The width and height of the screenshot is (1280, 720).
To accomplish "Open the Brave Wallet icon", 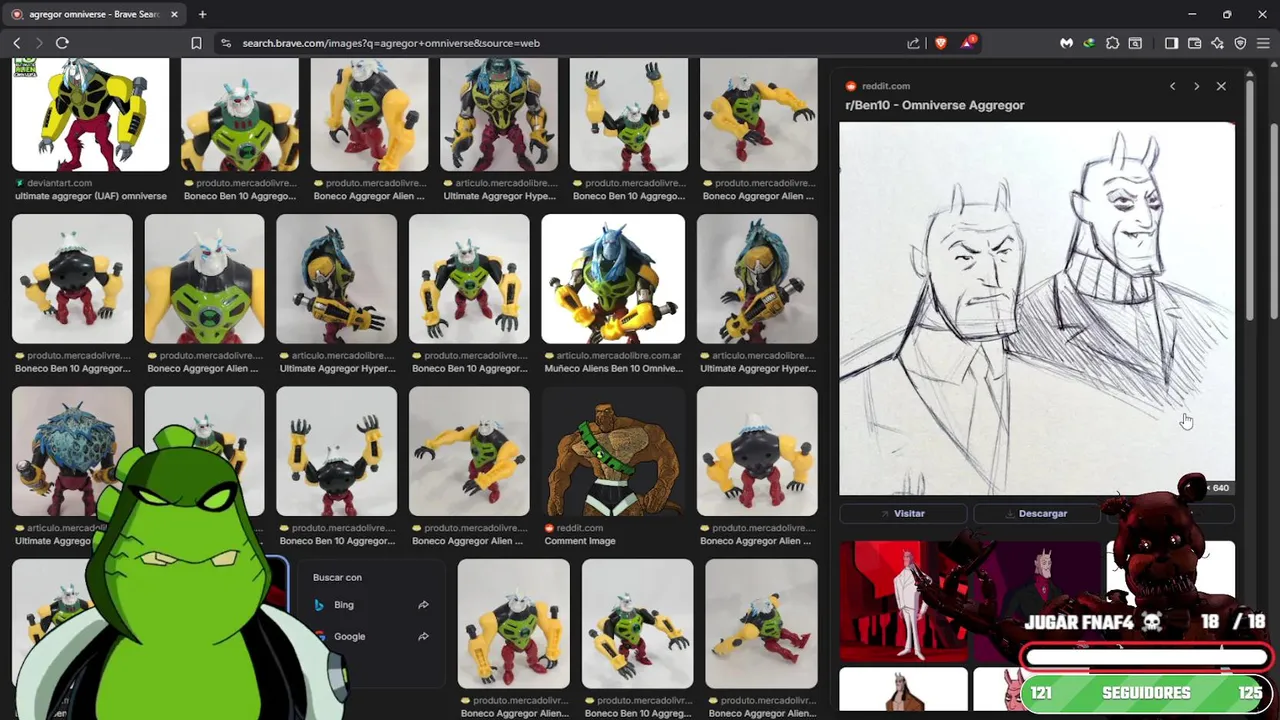I will click(x=1195, y=43).
